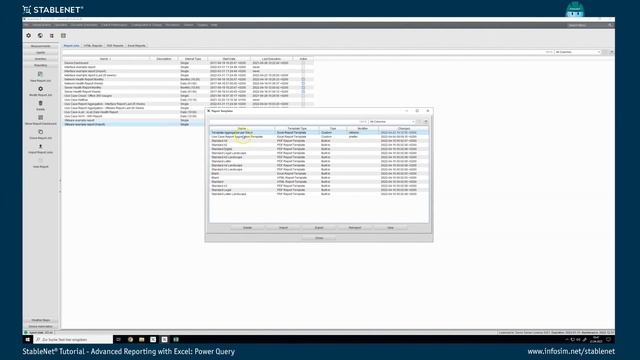
Task: Toggle Active checkbox for Server Health Report Monthly
Action: (303, 87)
